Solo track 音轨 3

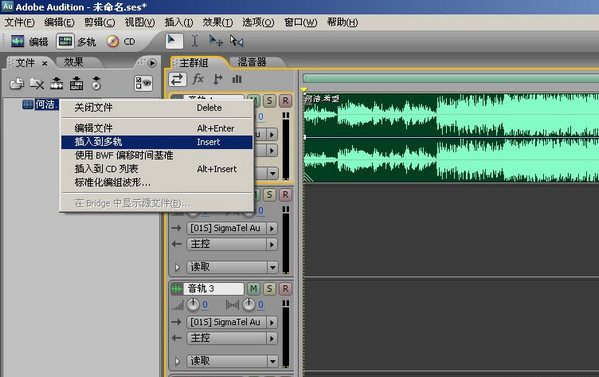(269, 289)
